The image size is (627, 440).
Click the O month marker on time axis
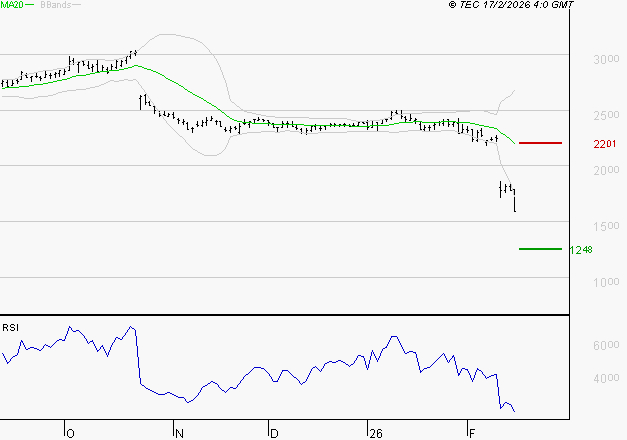[x=70, y=434]
